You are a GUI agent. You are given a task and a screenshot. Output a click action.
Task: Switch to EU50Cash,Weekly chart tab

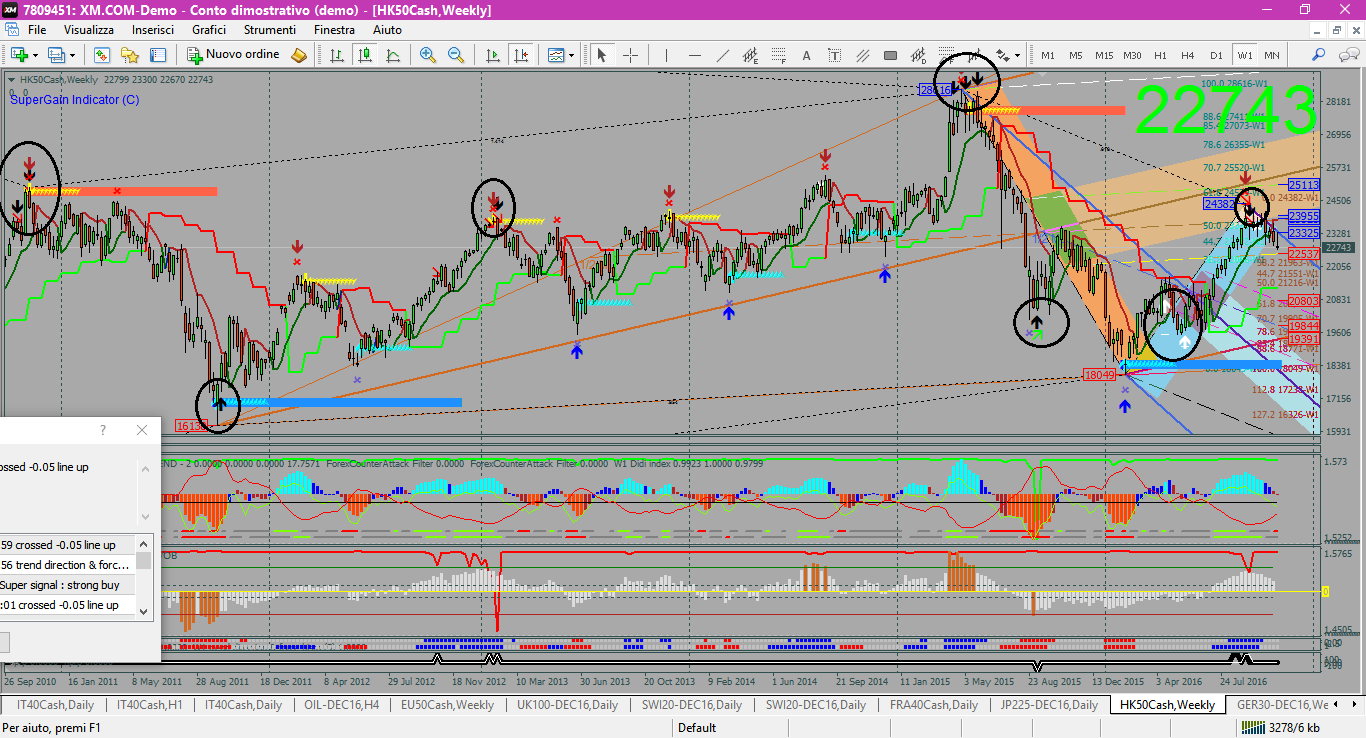[447, 705]
